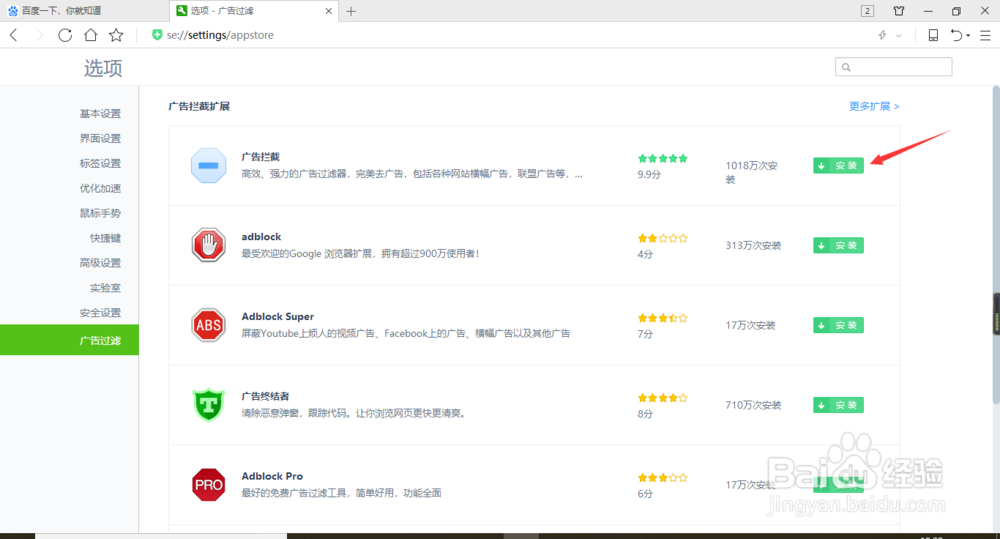Open the reading mode book icon
Image resolution: width=1000 pixels, height=539 pixels.
tap(933, 35)
